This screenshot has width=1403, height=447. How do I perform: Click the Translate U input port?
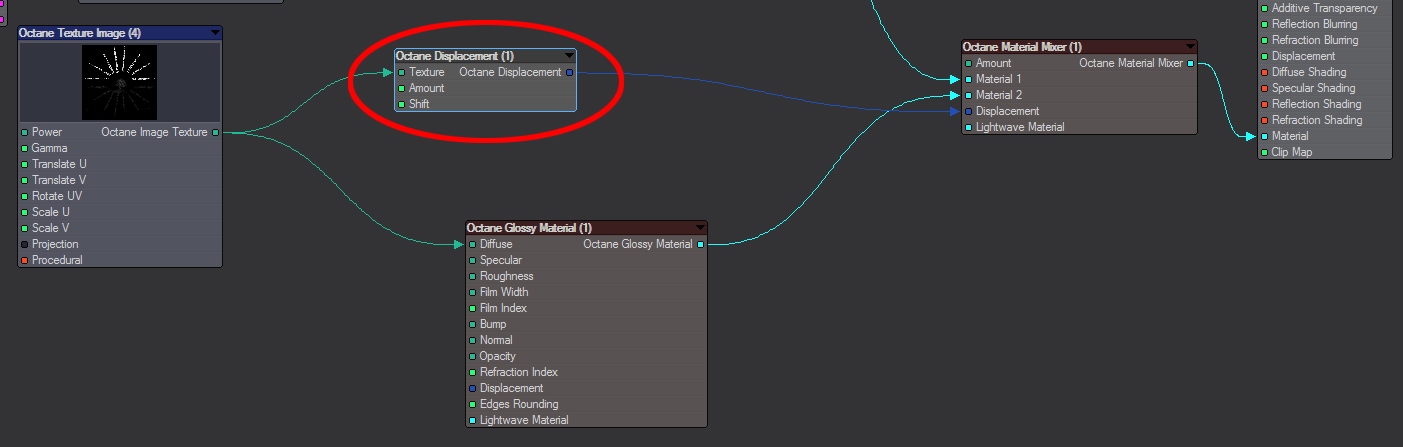click(x=25, y=164)
